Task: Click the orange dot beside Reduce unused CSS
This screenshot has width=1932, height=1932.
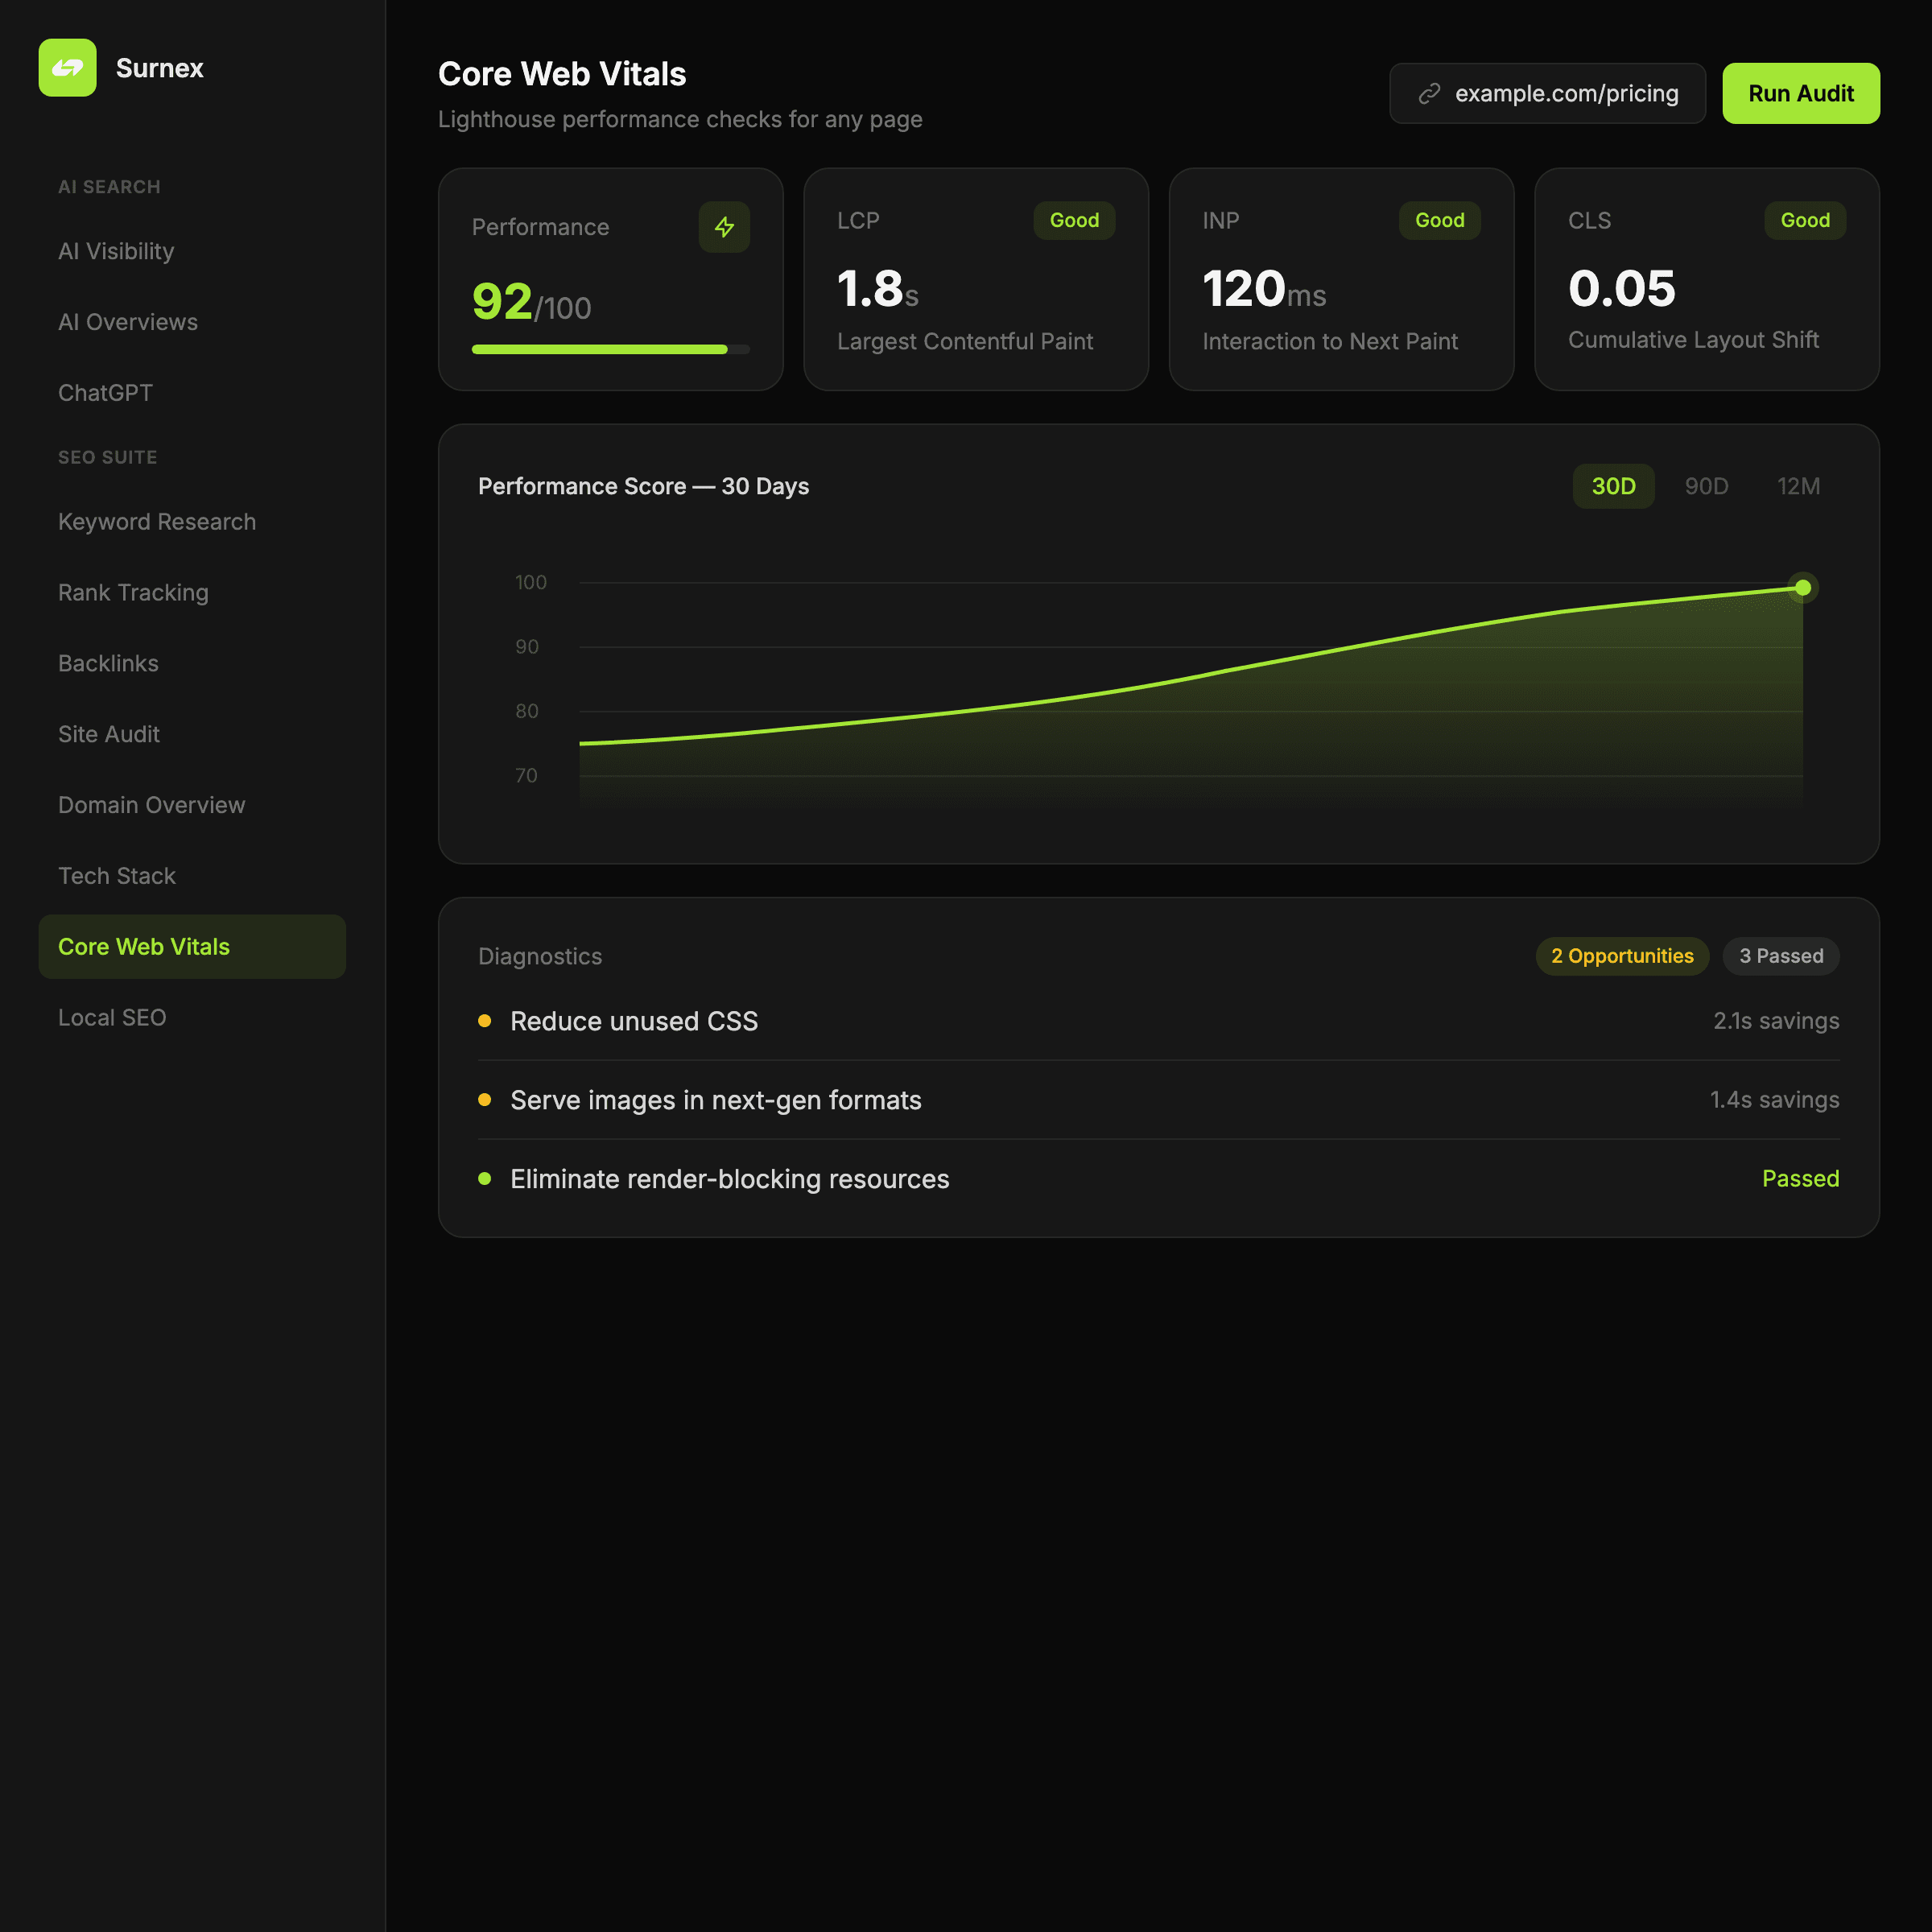Action: 485,1021
